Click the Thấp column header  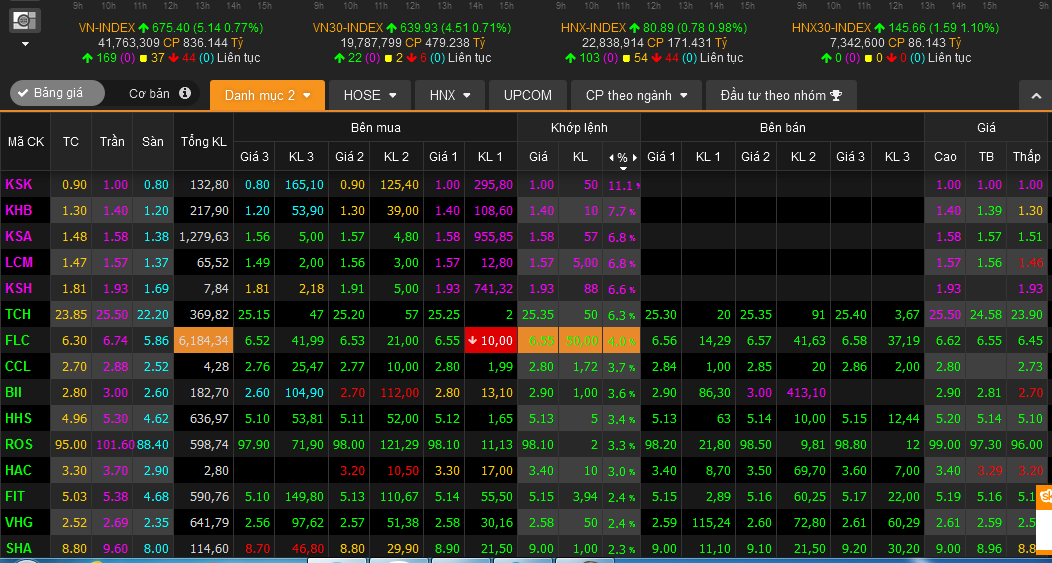pyautogui.click(x=1027, y=157)
